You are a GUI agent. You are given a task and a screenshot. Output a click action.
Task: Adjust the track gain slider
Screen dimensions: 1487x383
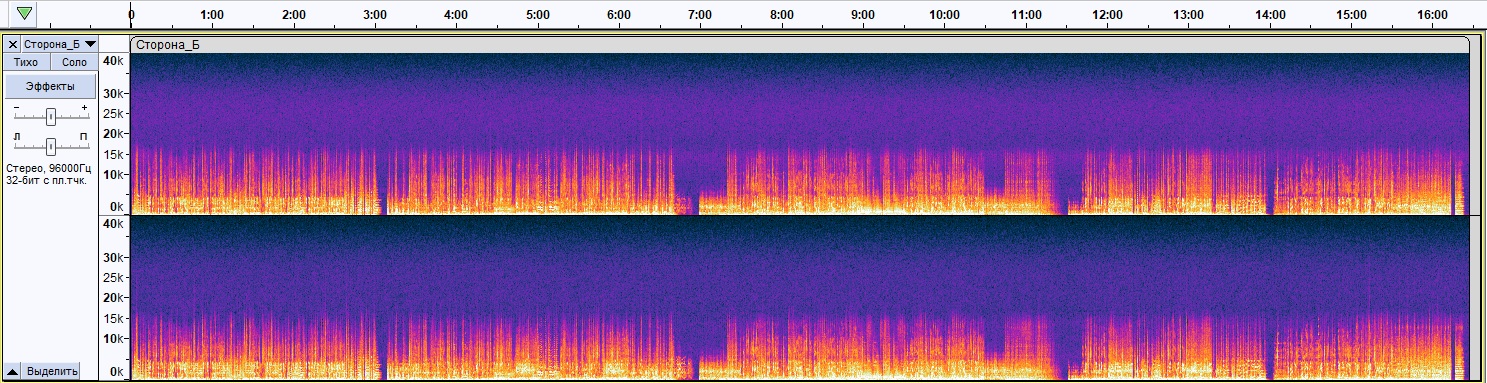[x=50, y=117]
